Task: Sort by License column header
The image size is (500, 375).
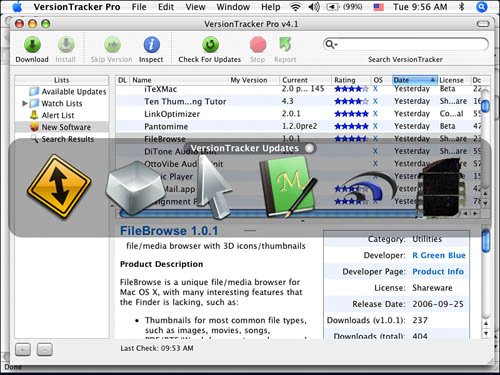Action: (454, 80)
